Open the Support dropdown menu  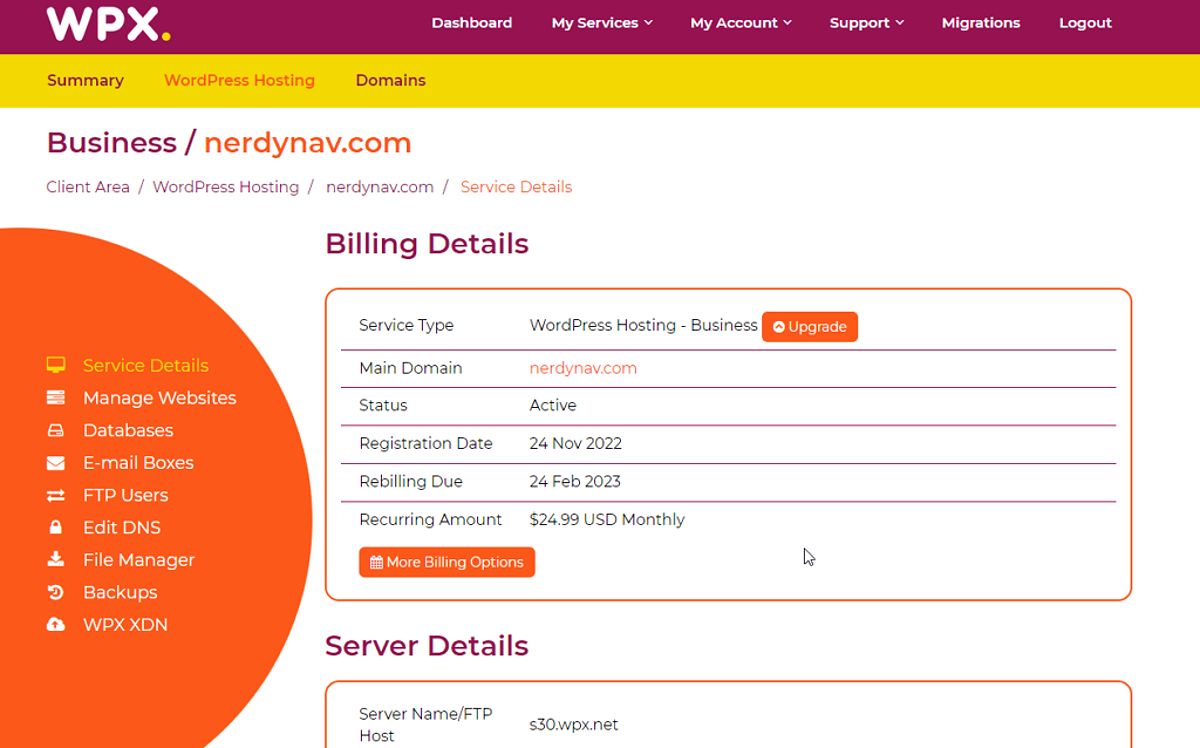pos(866,23)
